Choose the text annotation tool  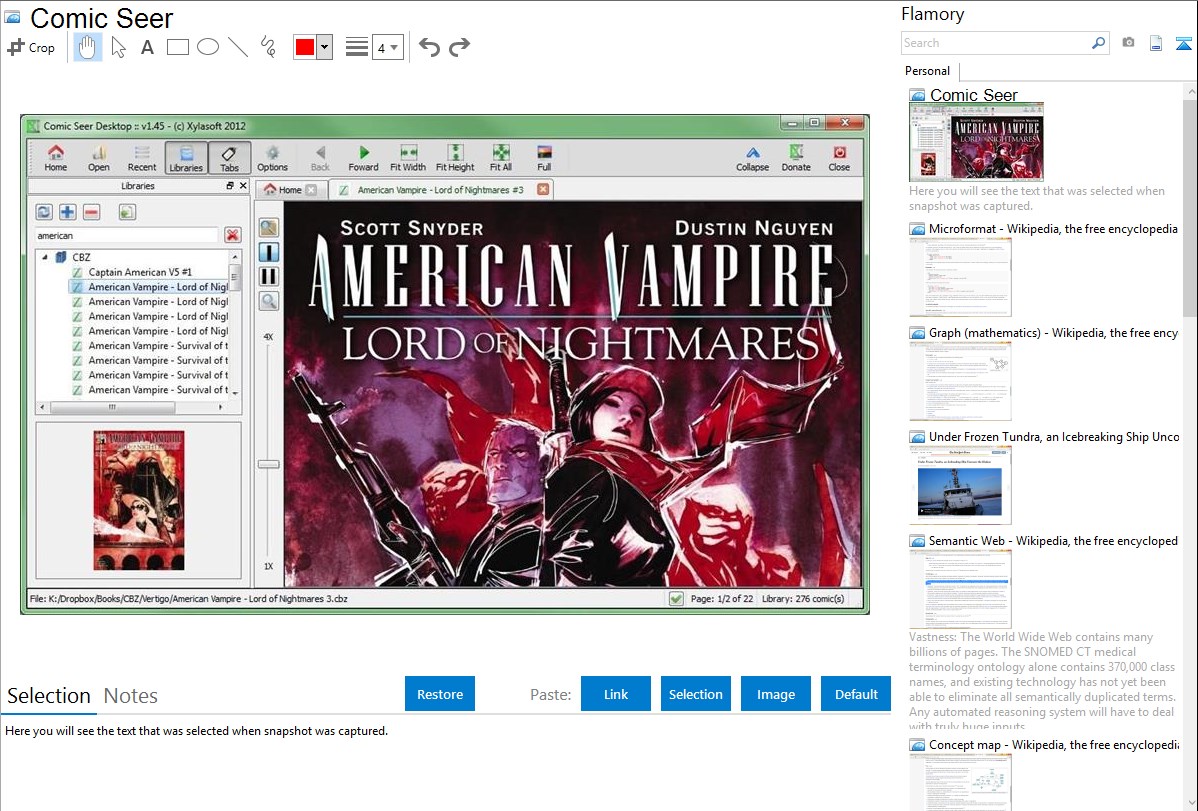click(x=147, y=47)
